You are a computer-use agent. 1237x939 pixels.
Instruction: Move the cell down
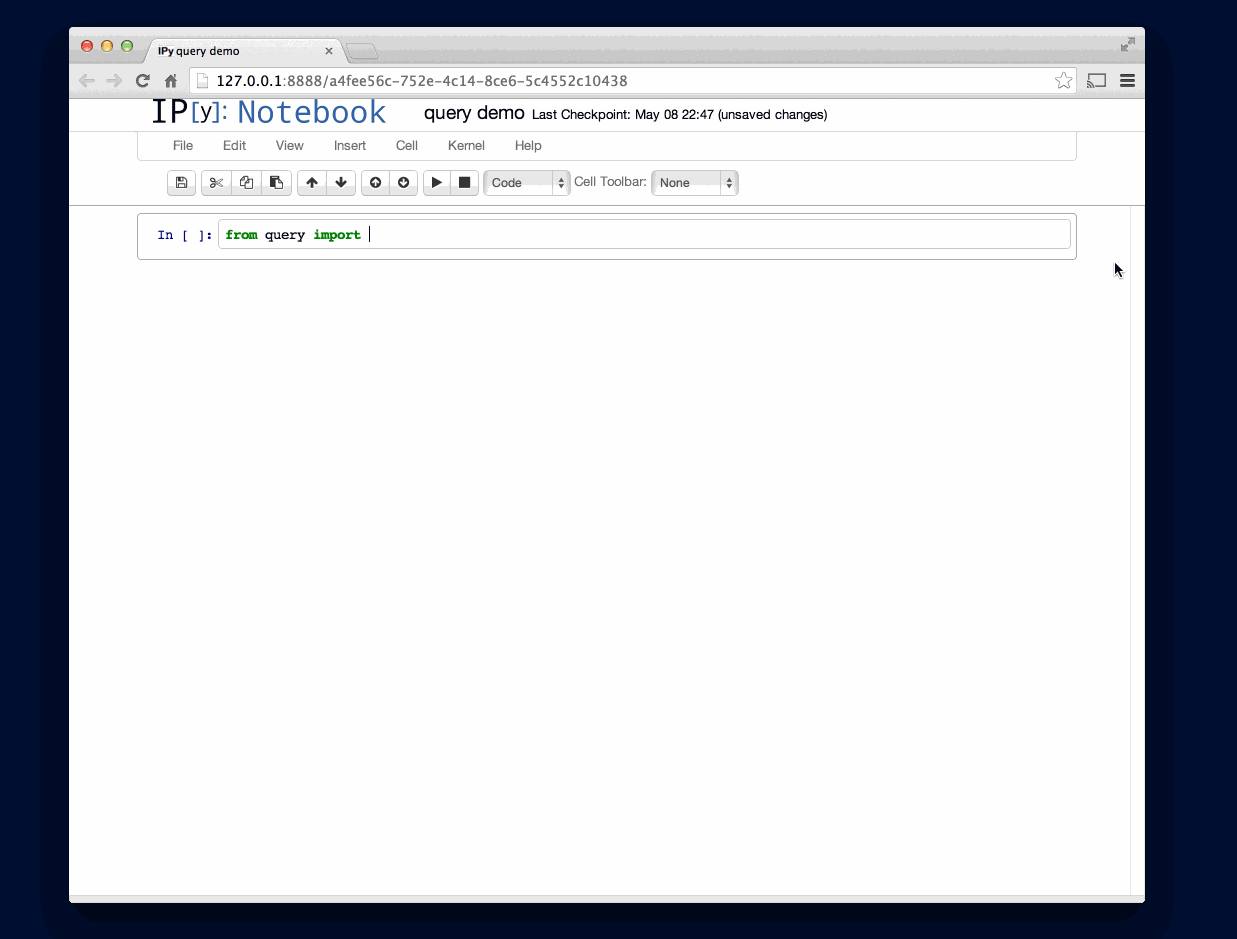coord(340,182)
